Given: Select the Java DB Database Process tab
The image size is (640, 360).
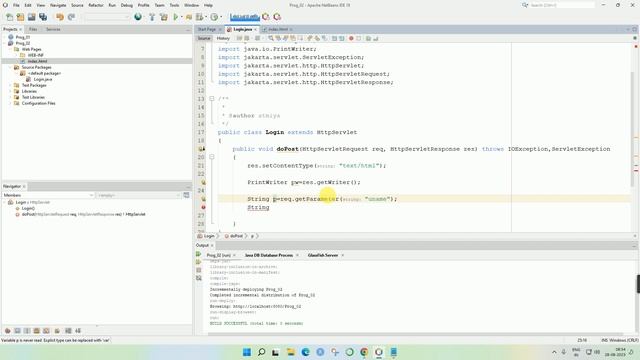Looking at the screenshot, I should click(x=269, y=255).
